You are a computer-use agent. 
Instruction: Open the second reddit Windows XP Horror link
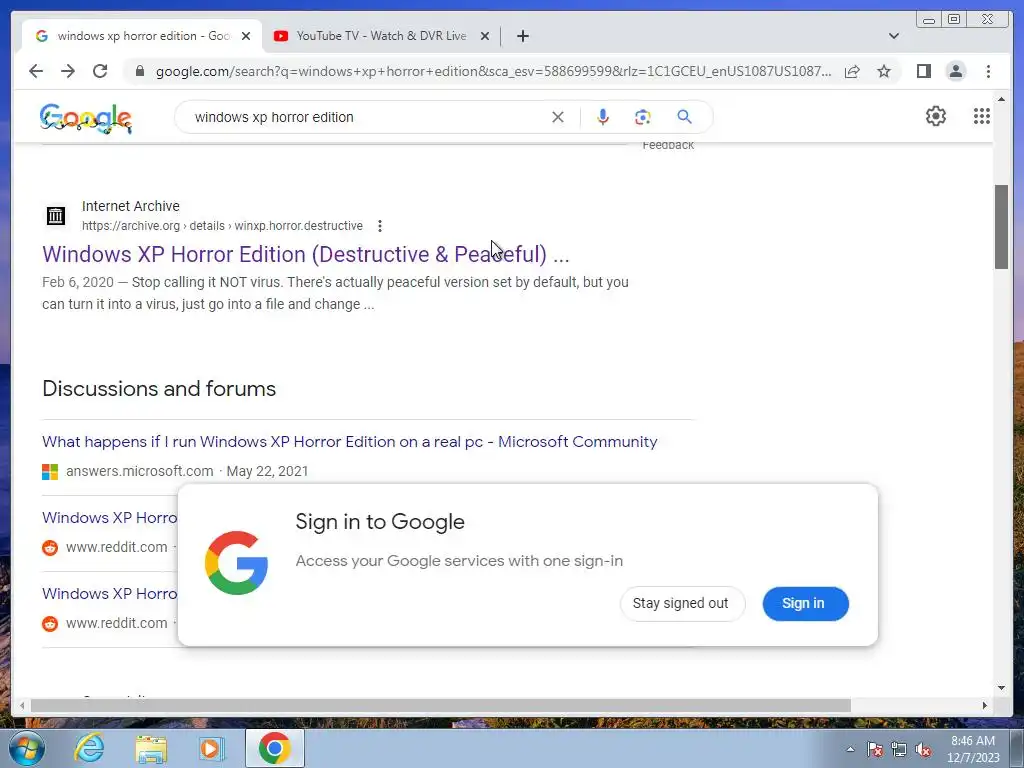click(109, 594)
